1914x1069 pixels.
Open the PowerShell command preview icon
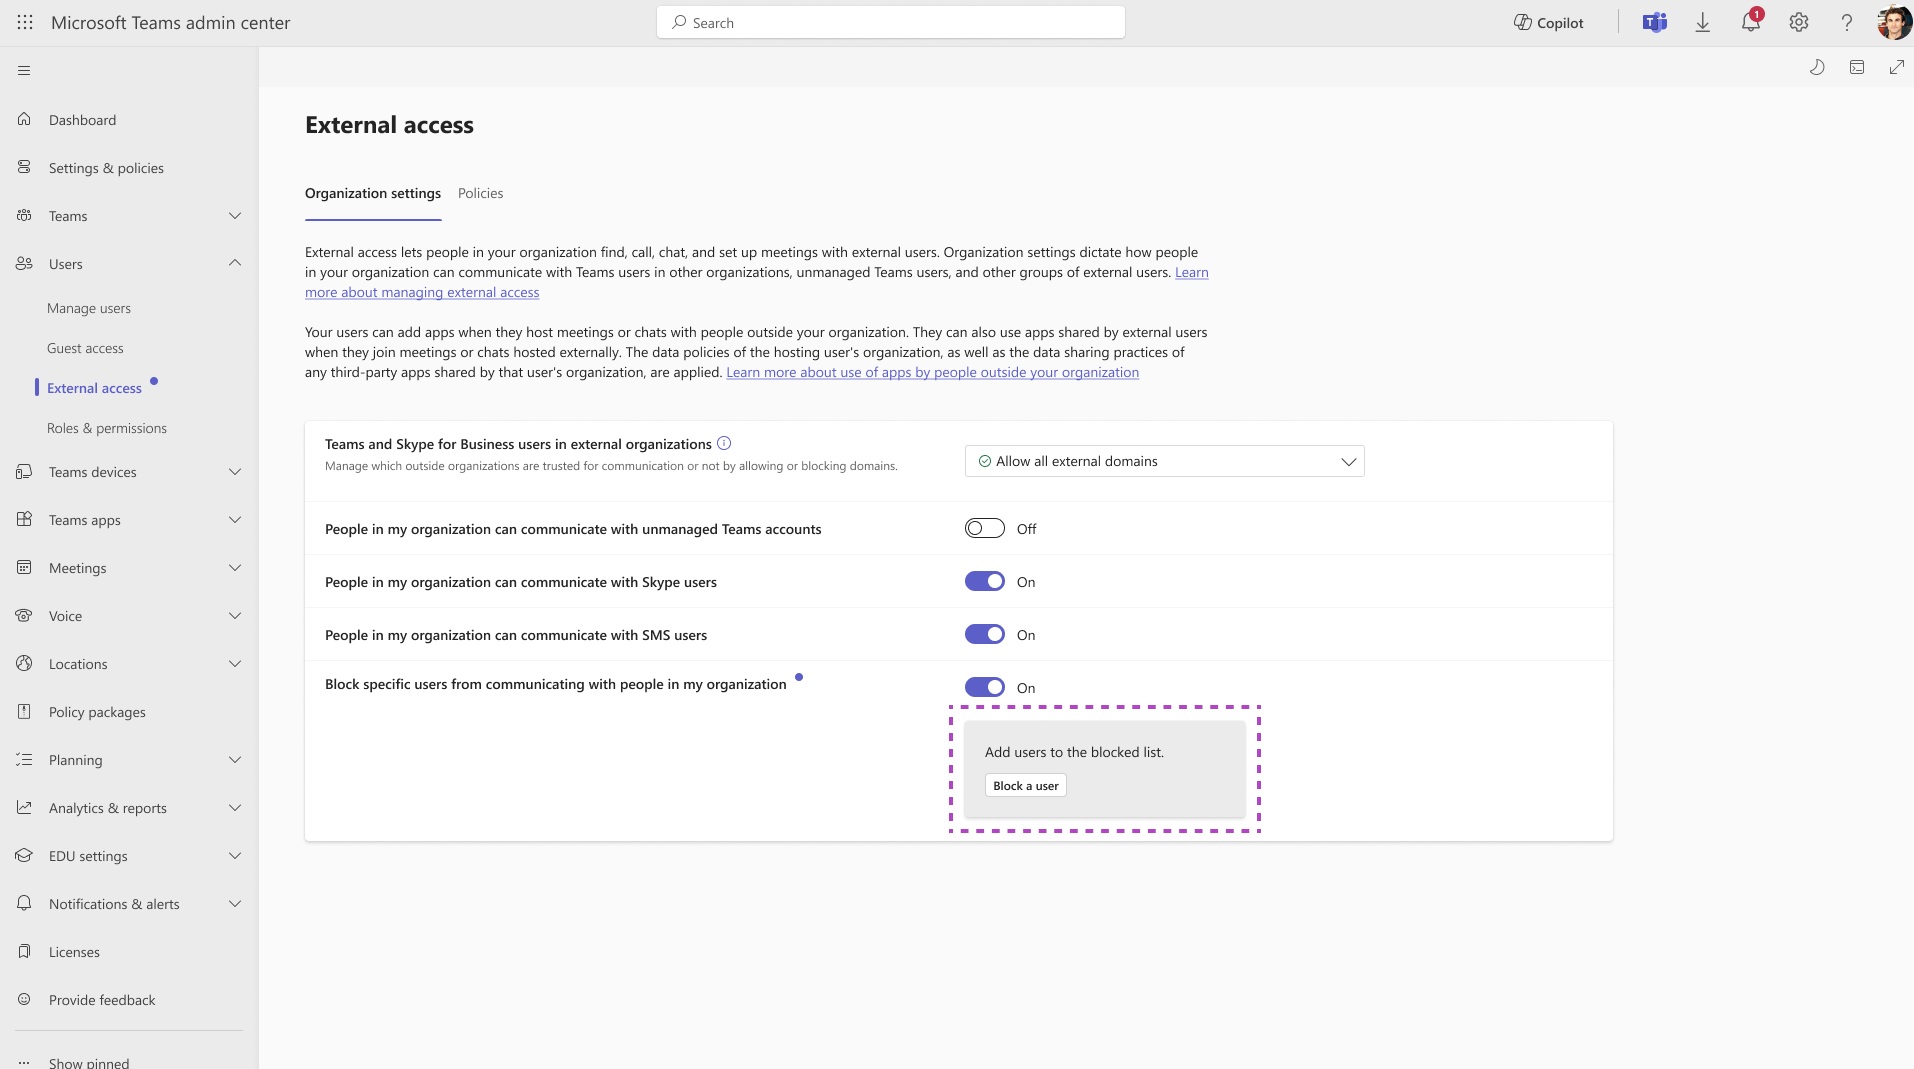click(x=1857, y=67)
